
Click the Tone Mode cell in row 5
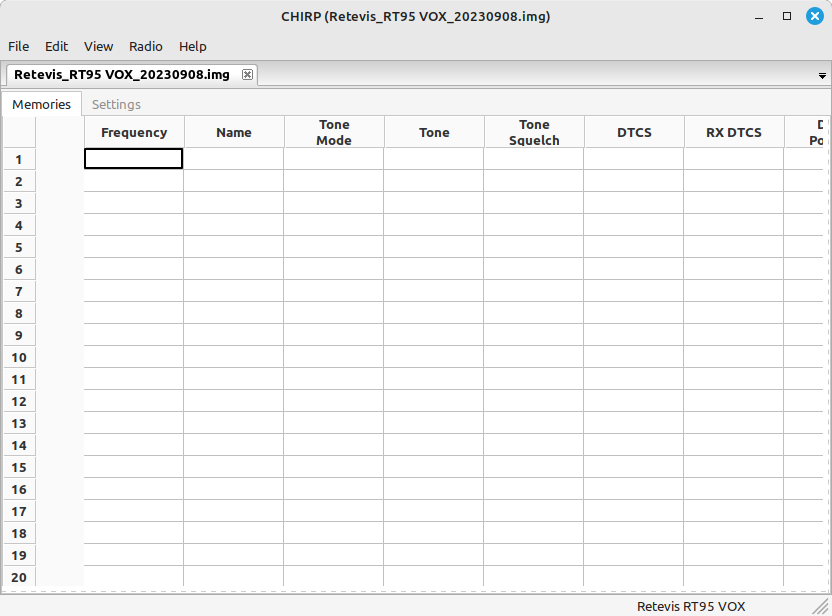pyautogui.click(x=334, y=247)
